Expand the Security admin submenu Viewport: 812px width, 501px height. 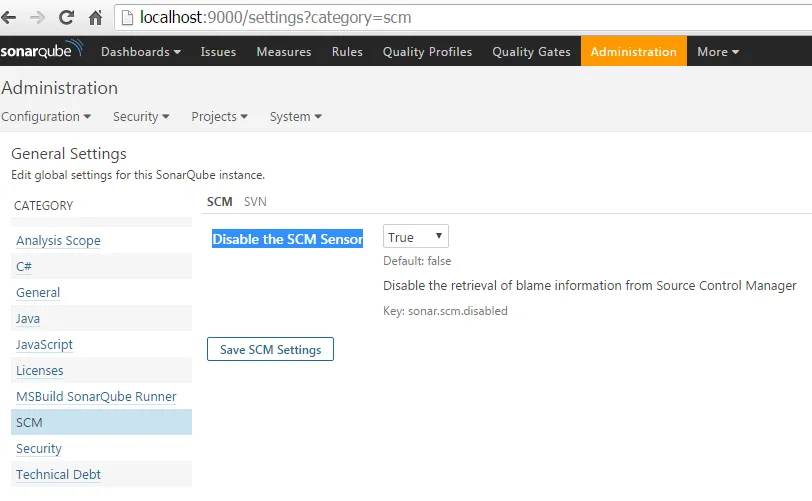point(141,117)
